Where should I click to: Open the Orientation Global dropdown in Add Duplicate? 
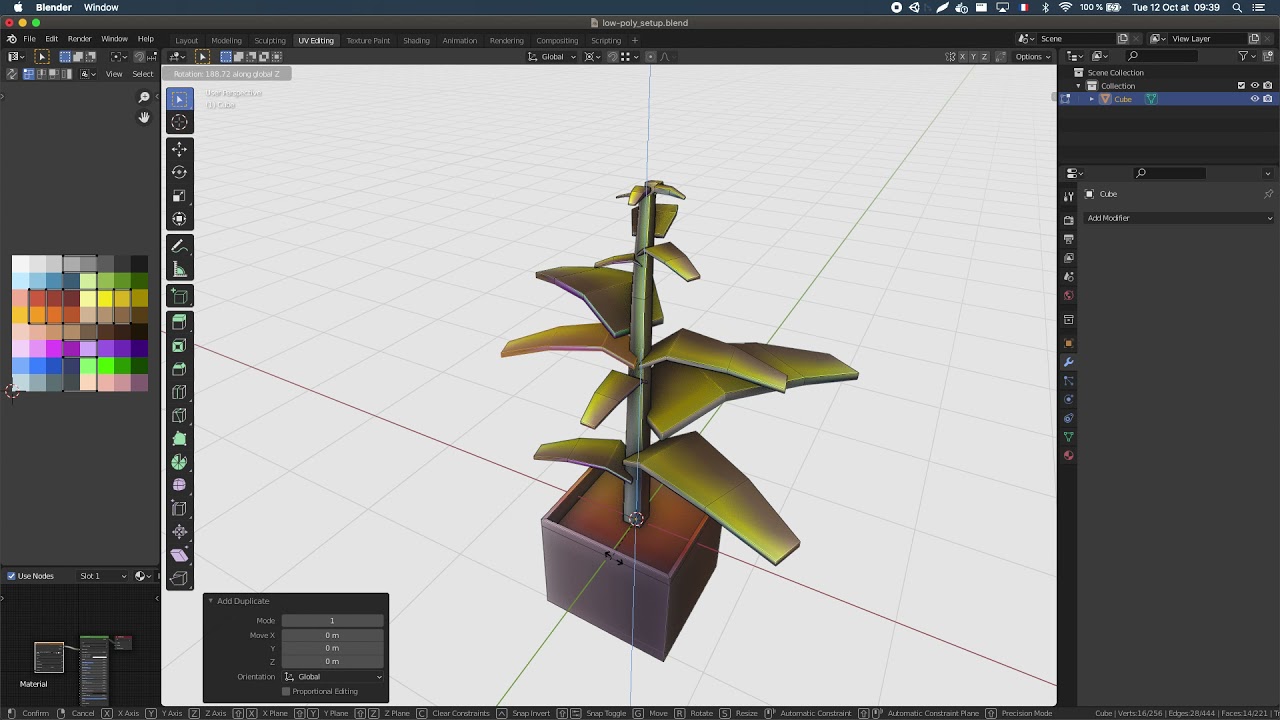[333, 677]
